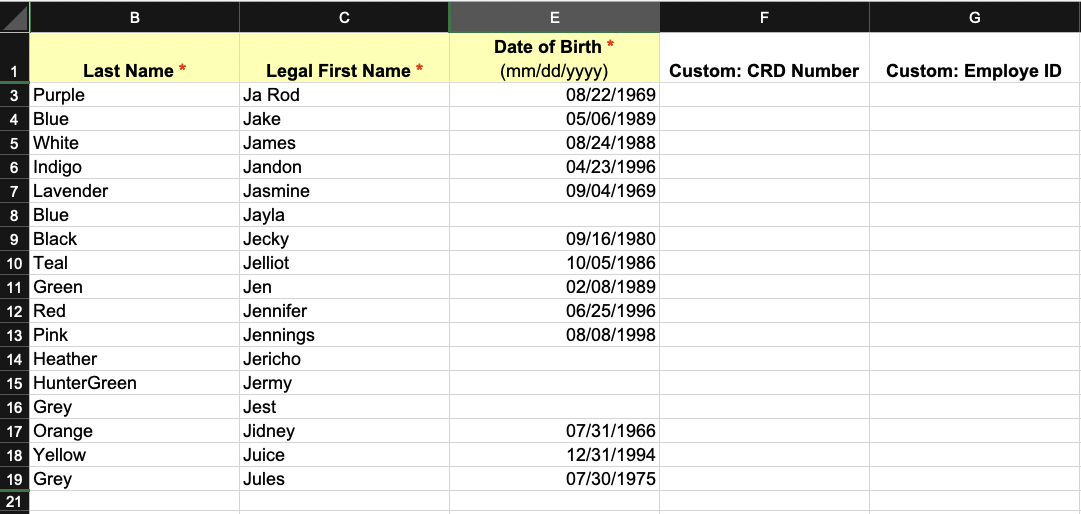
Task: Select the column C header
Action: pyautogui.click(x=344, y=16)
